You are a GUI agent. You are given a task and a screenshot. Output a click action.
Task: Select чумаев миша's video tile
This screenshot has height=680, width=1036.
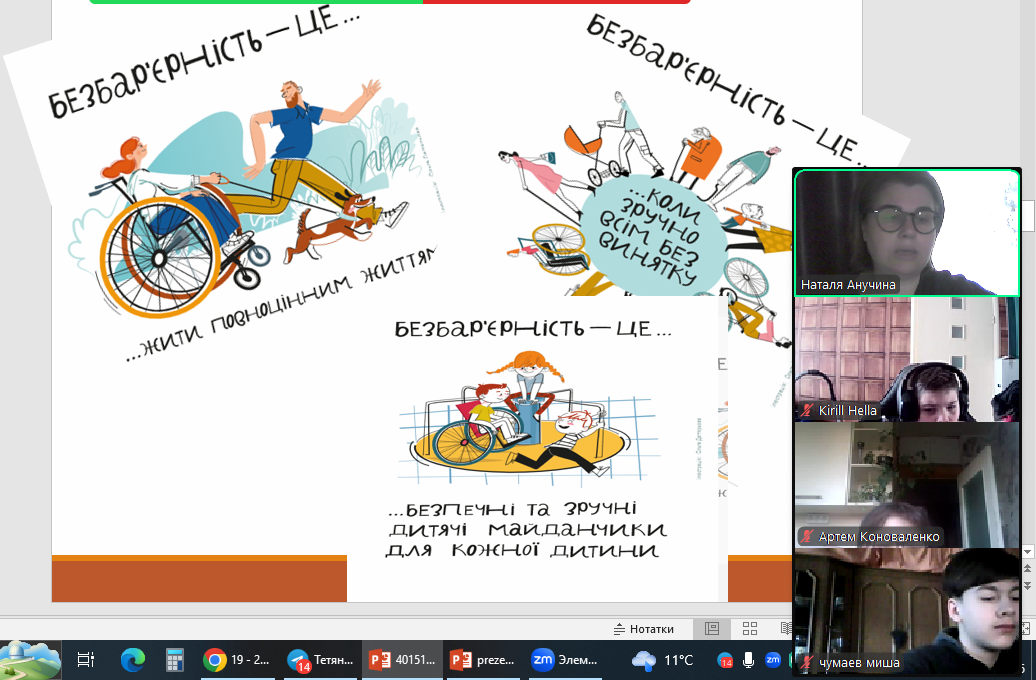907,611
